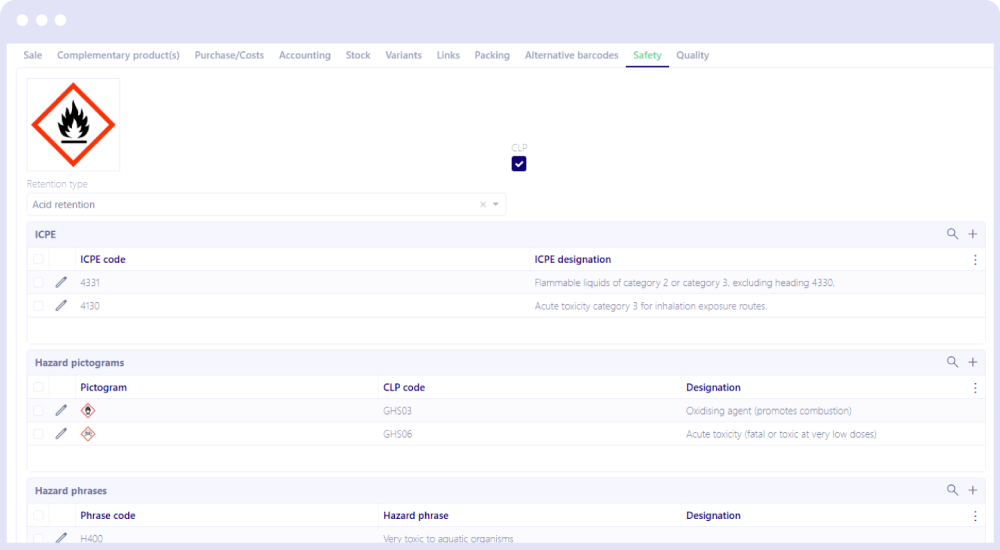Image resolution: width=1000 pixels, height=550 pixels.
Task: Search within Hazard pictograms panel
Action: coord(952,362)
